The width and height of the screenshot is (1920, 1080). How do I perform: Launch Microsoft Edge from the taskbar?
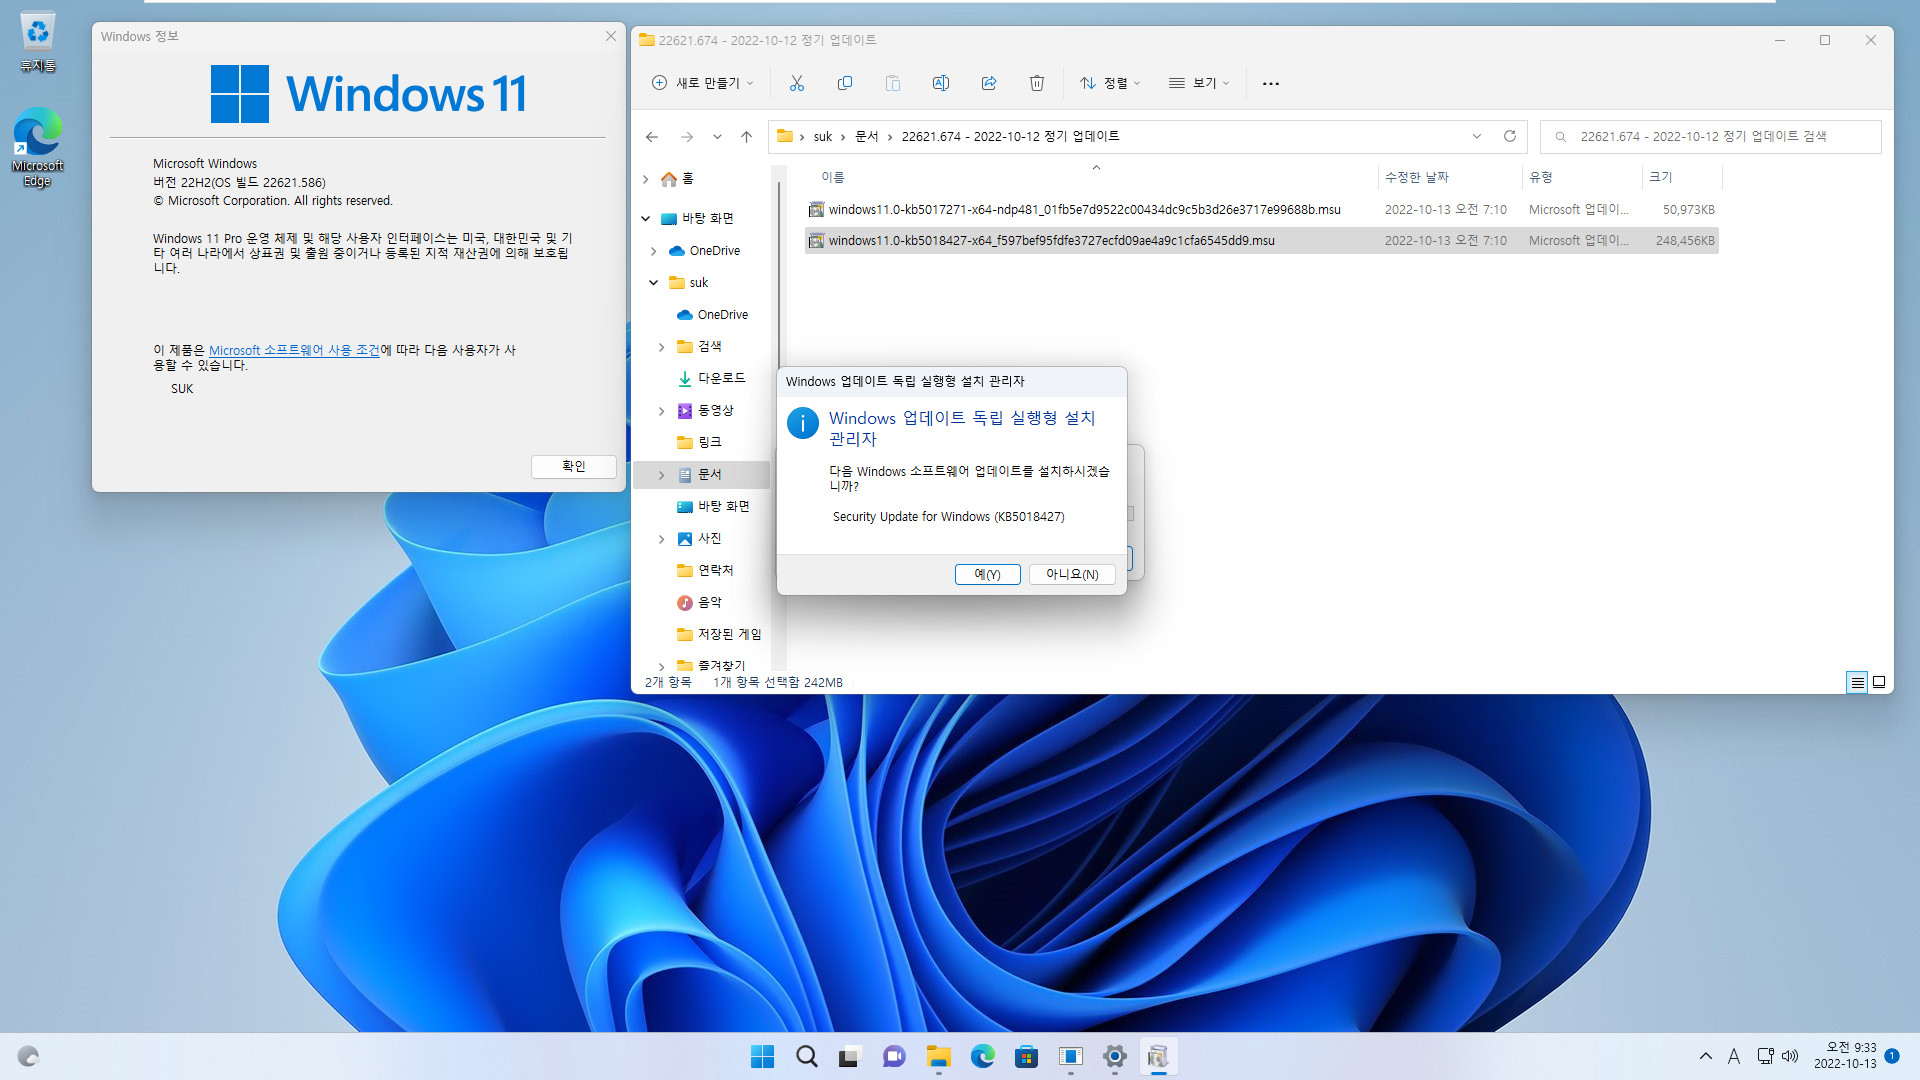point(982,1056)
